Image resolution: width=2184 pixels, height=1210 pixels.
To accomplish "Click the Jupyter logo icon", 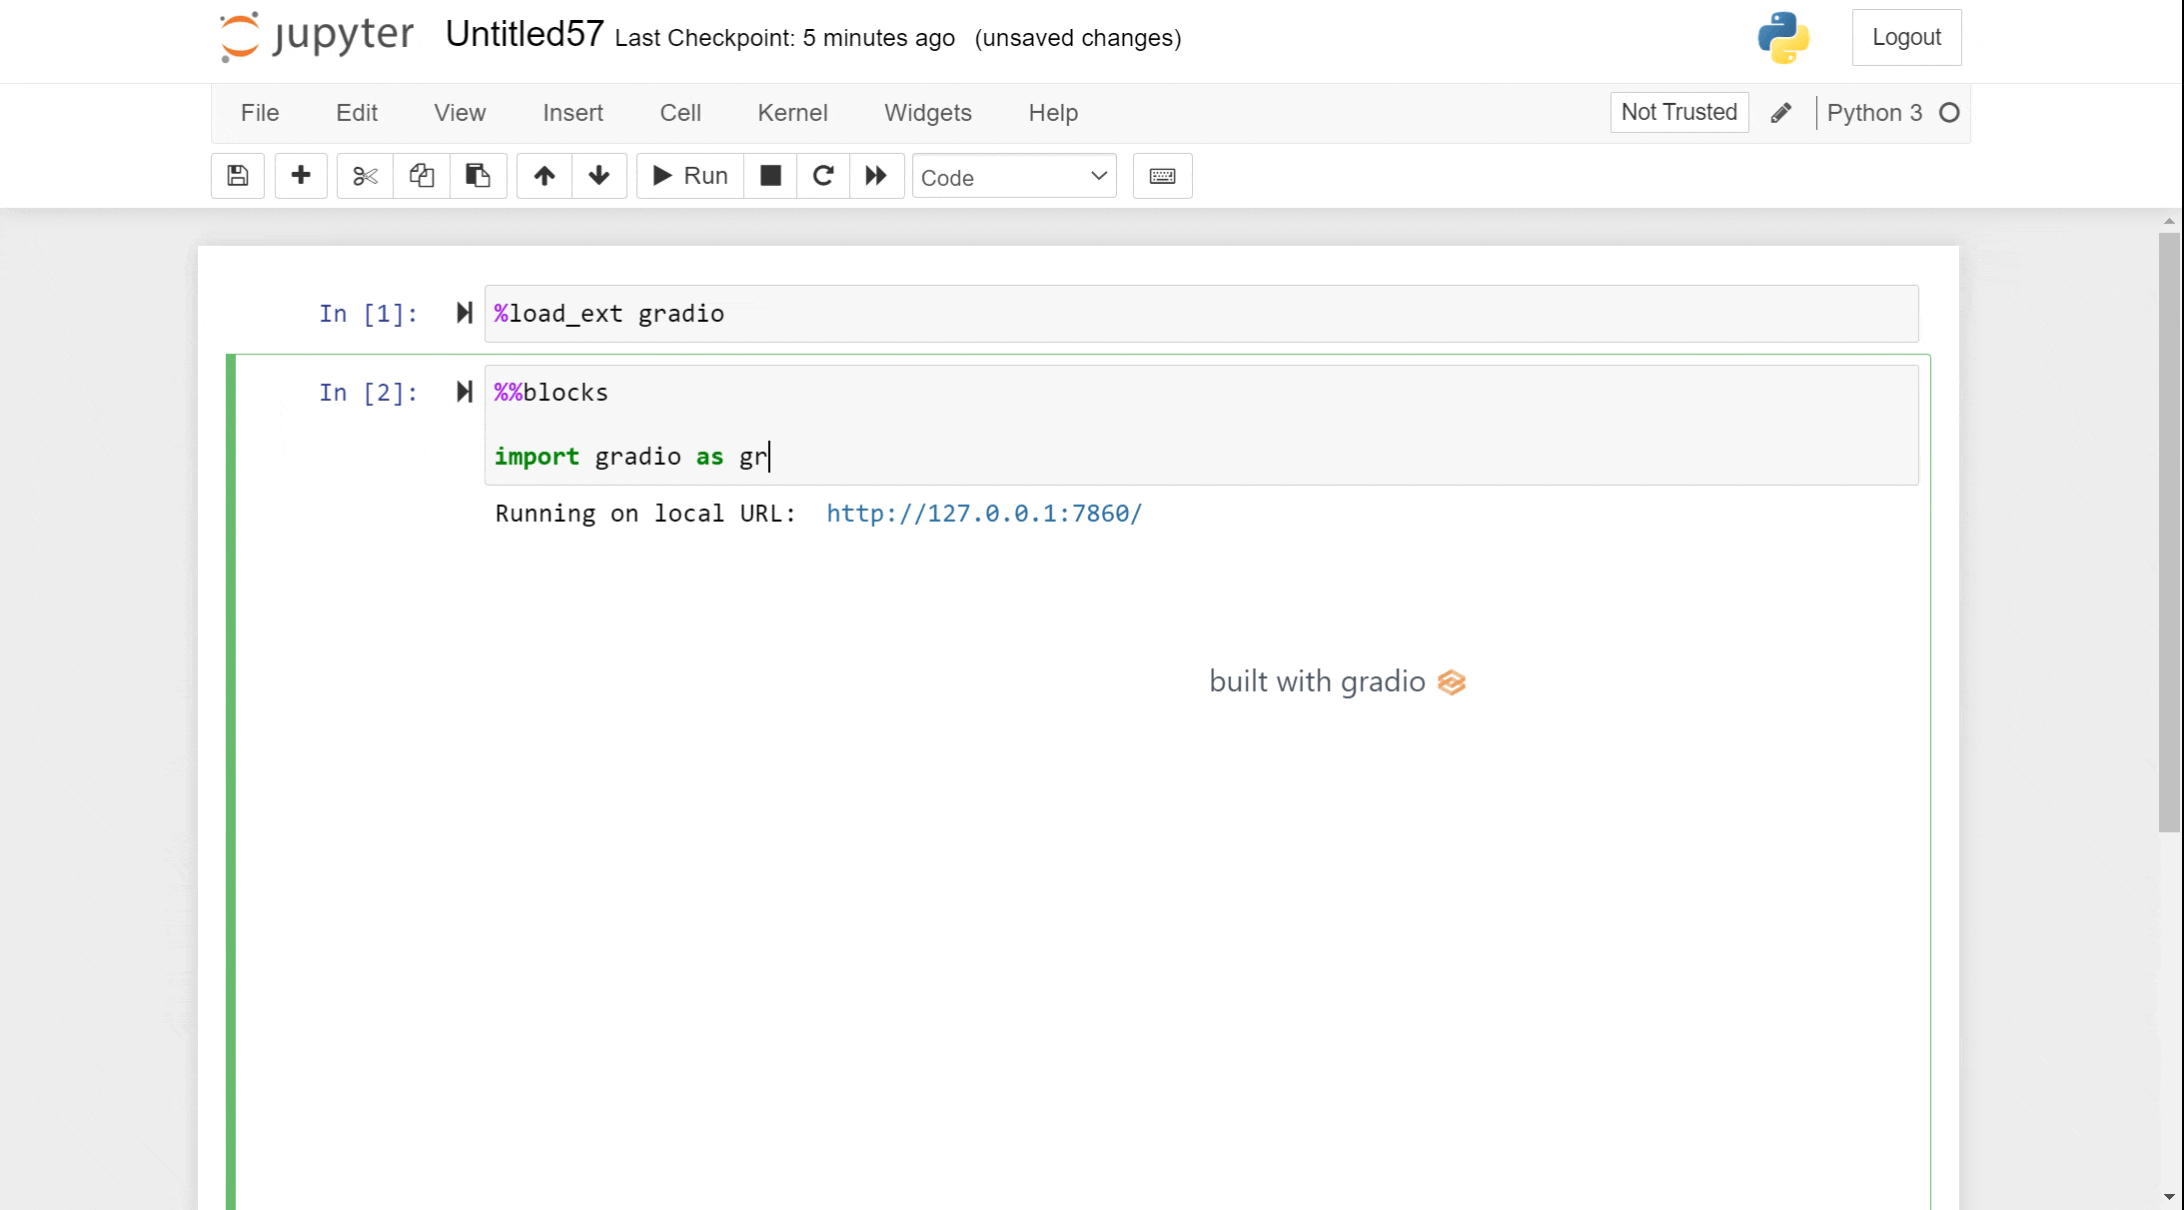I will coord(237,39).
